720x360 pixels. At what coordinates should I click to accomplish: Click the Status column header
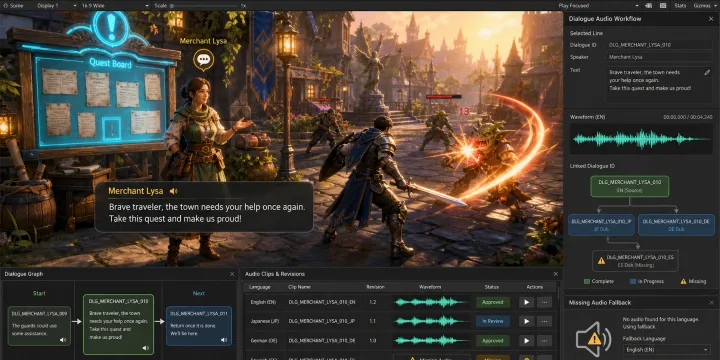492,287
